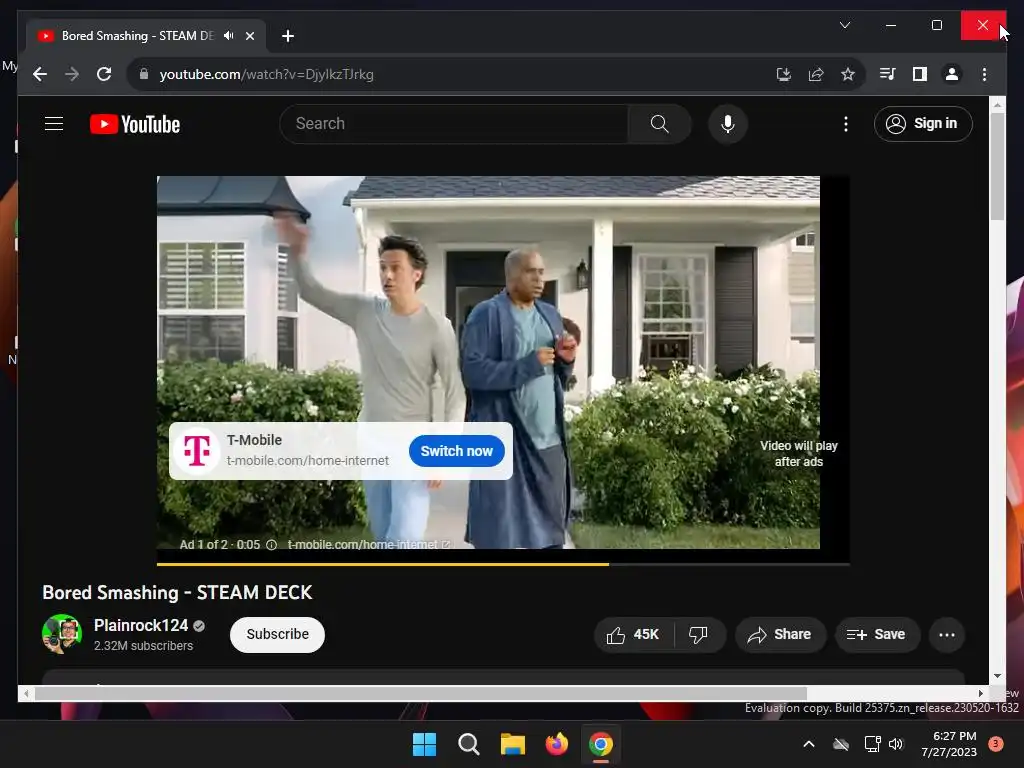This screenshot has height=768, width=1024.
Task: Click the Chrome taskbar icon
Action: coord(601,744)
